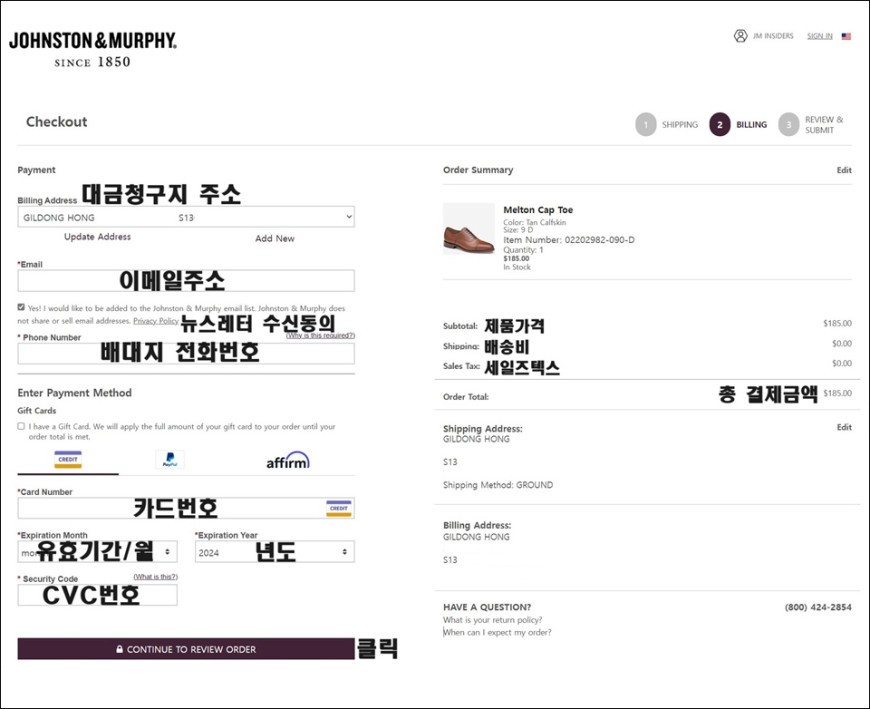The image size is (870, 709).
Task: Click the credit card icon inside Card Number field
Action: tap(338, 508)
